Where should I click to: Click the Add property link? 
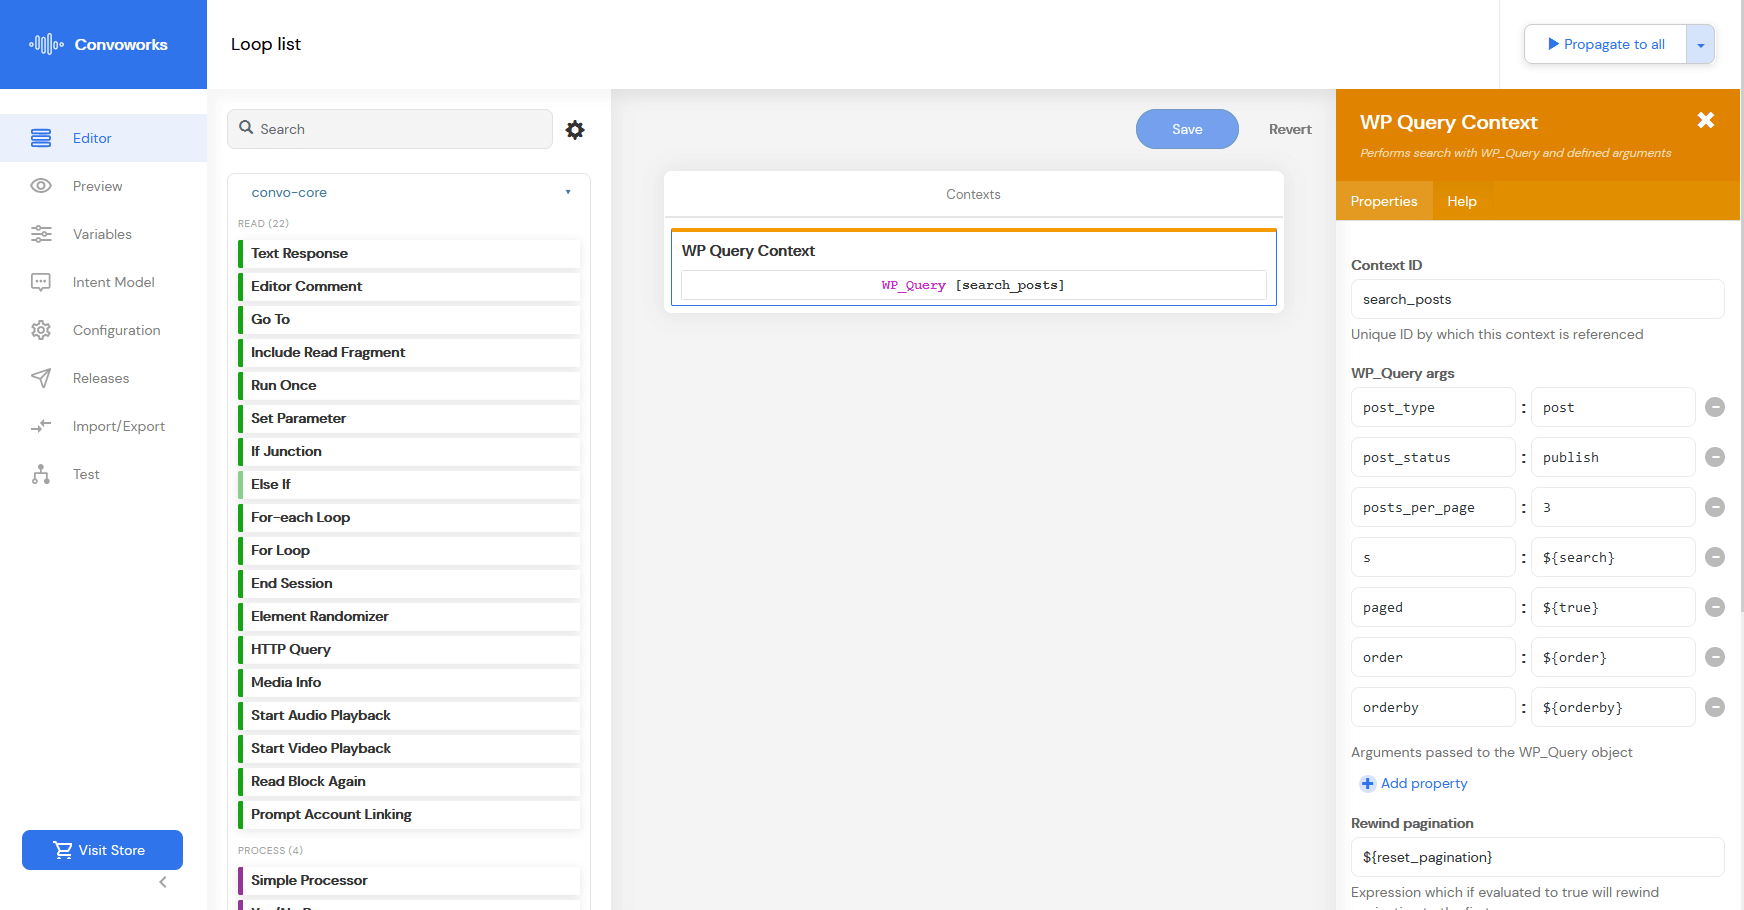click(1424, 783)
